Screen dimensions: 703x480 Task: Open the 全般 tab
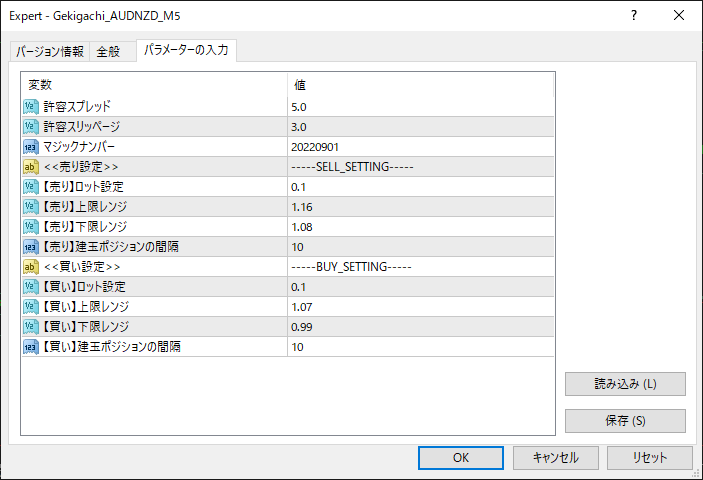pyautogui.click(x=108, y=52)
